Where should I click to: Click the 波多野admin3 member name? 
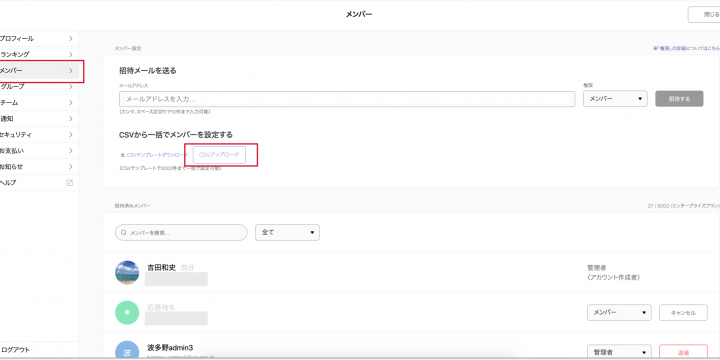tap(170, 348)
